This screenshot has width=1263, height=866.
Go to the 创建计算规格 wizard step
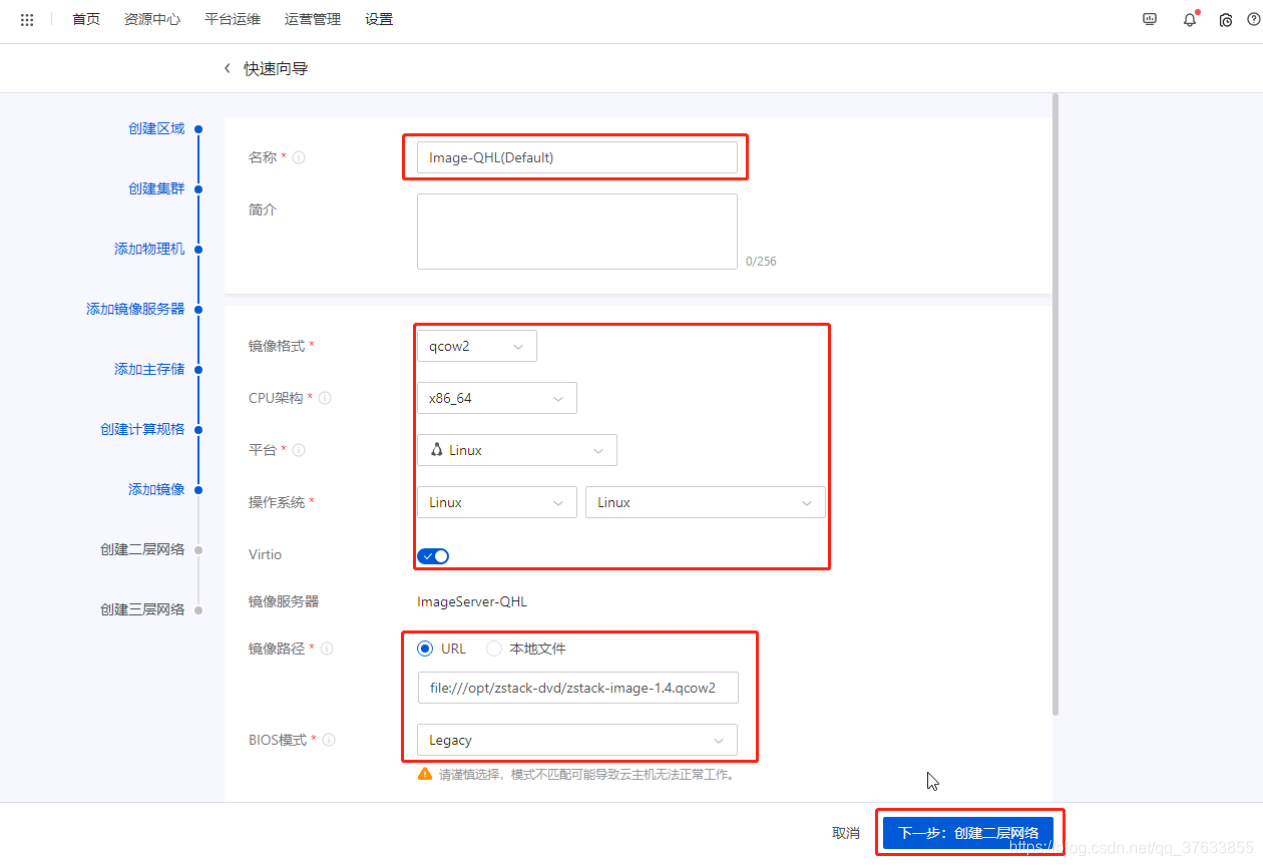pos(142,429)
